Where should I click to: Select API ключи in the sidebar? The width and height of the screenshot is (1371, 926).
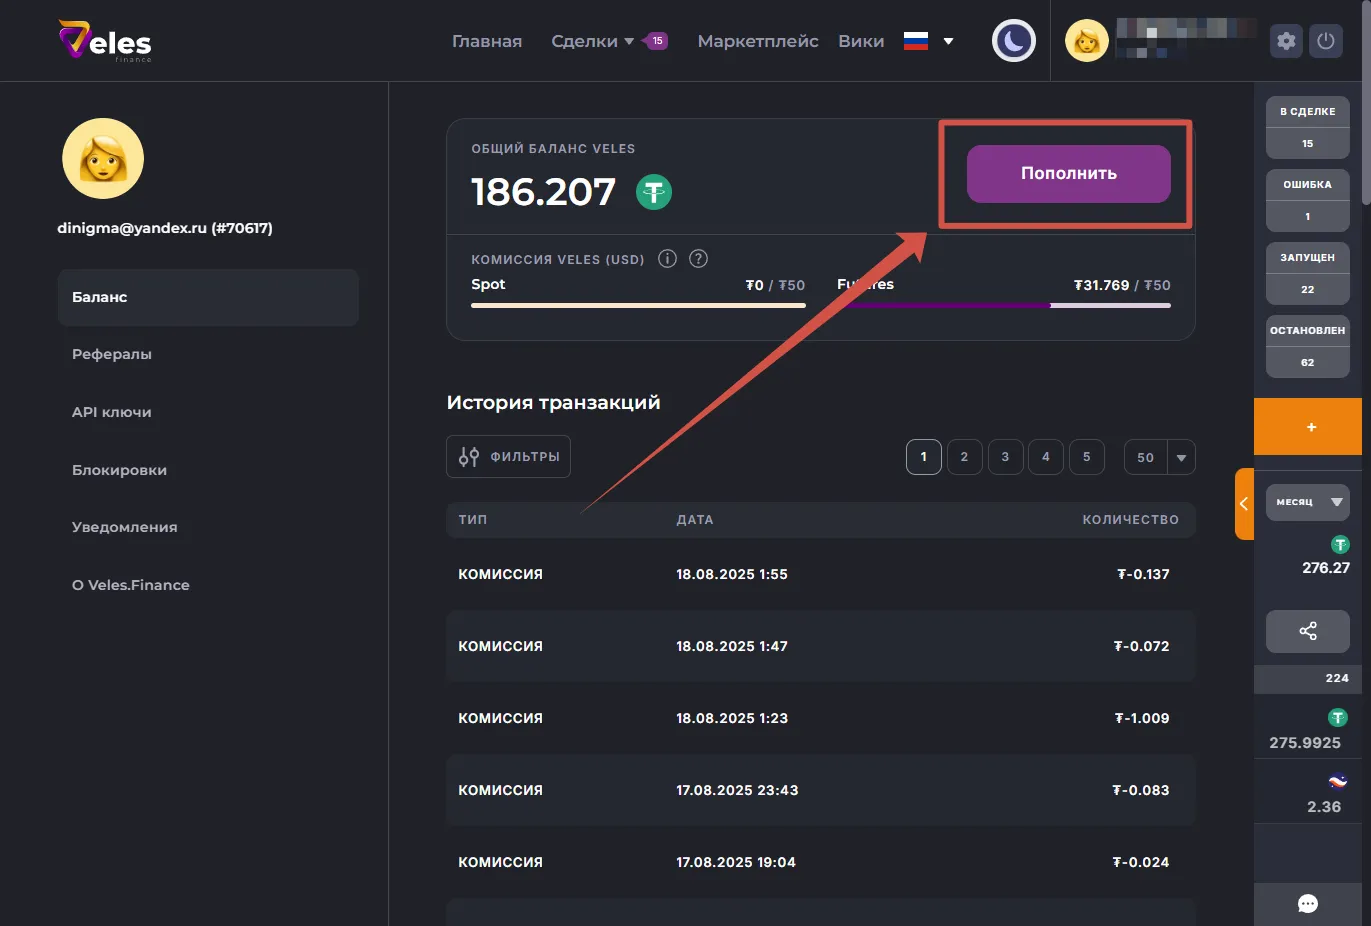click(x=112, y=412)
